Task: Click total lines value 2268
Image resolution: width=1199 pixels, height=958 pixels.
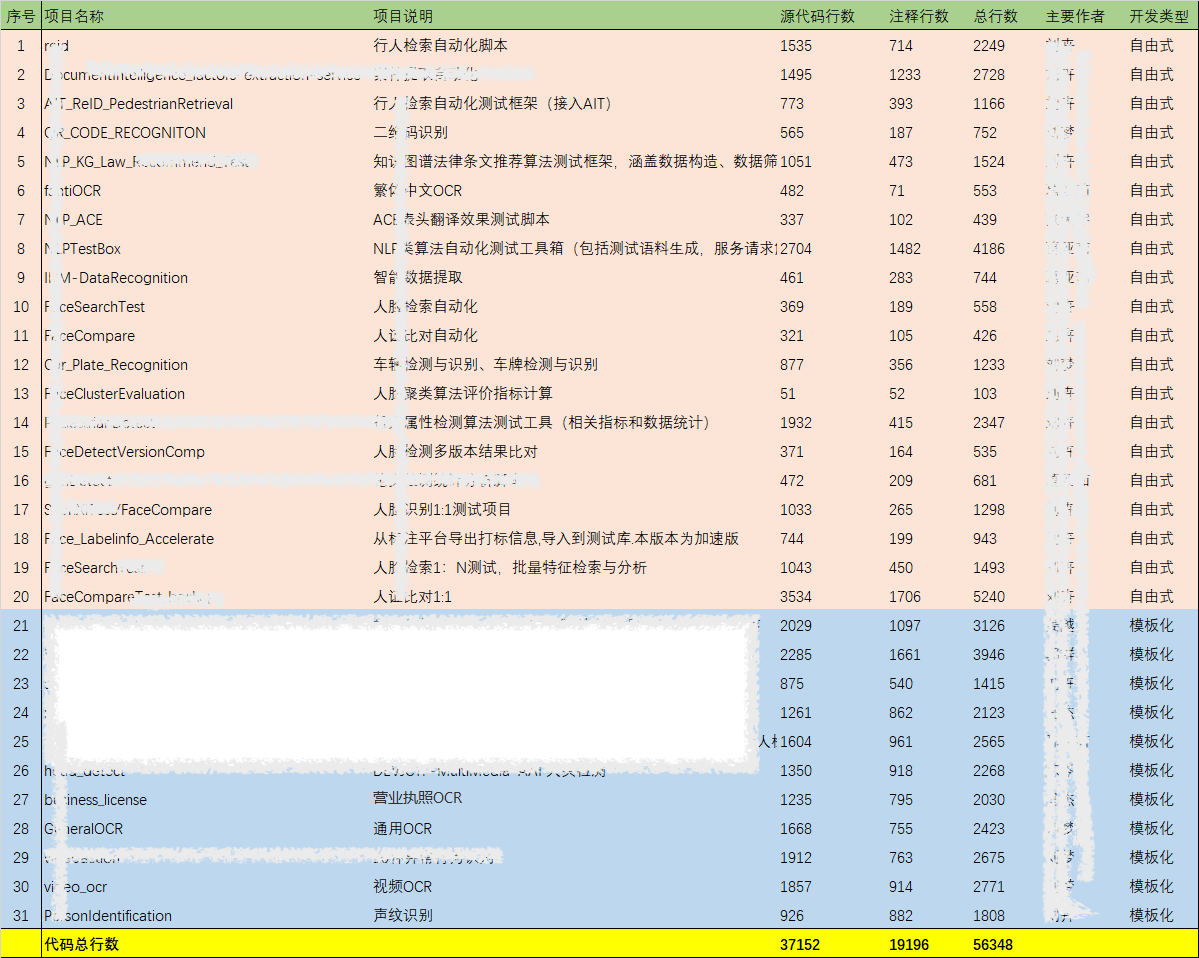Action: [989, 772]
